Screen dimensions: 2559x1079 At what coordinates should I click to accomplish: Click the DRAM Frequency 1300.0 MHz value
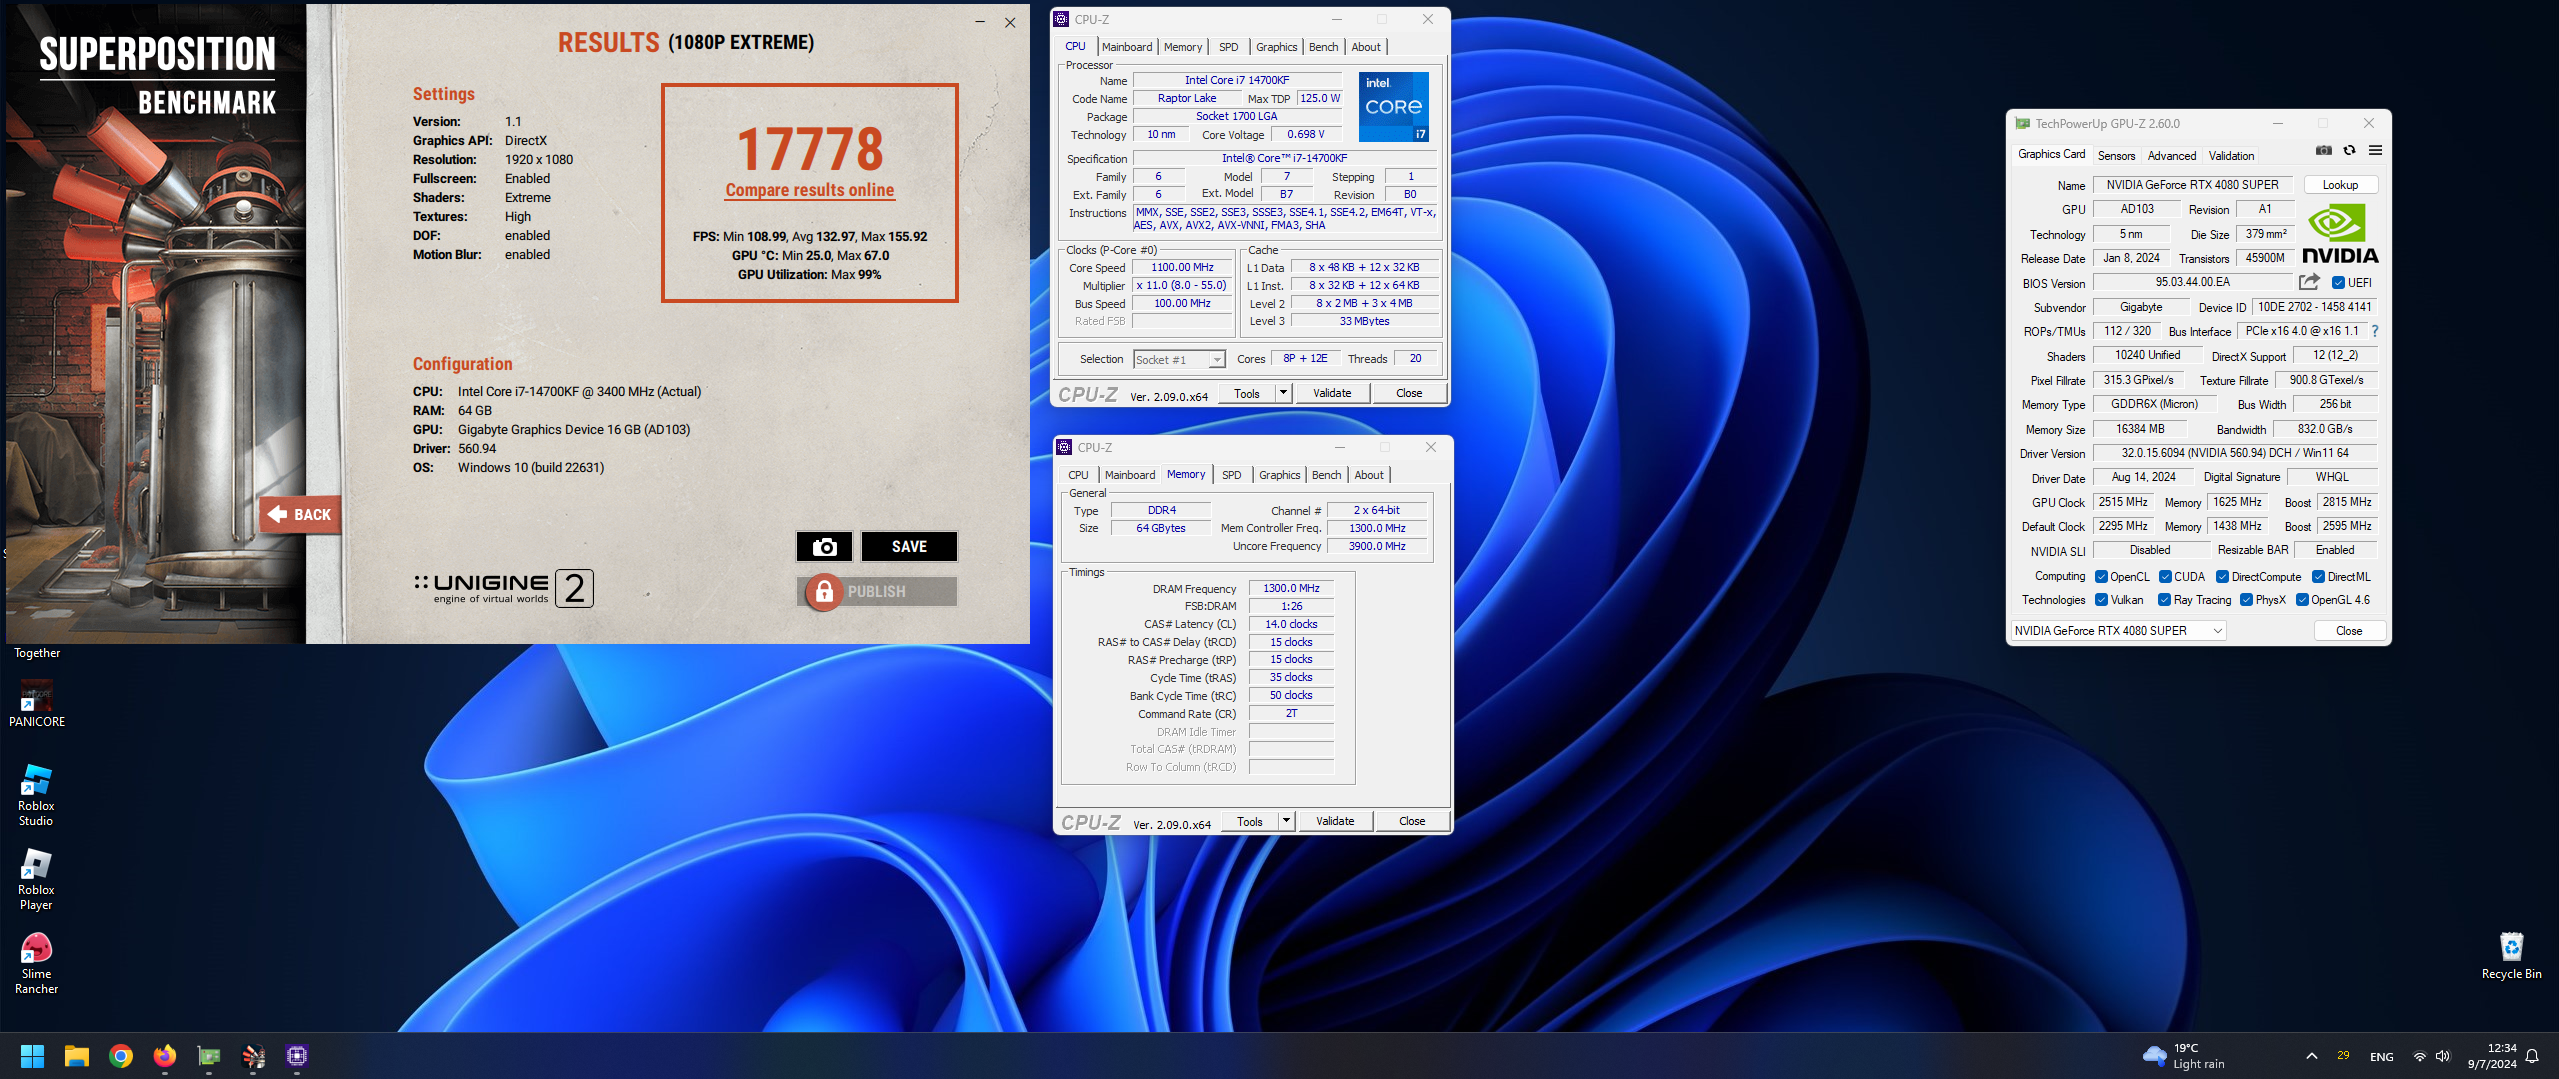coord(1291,588)
